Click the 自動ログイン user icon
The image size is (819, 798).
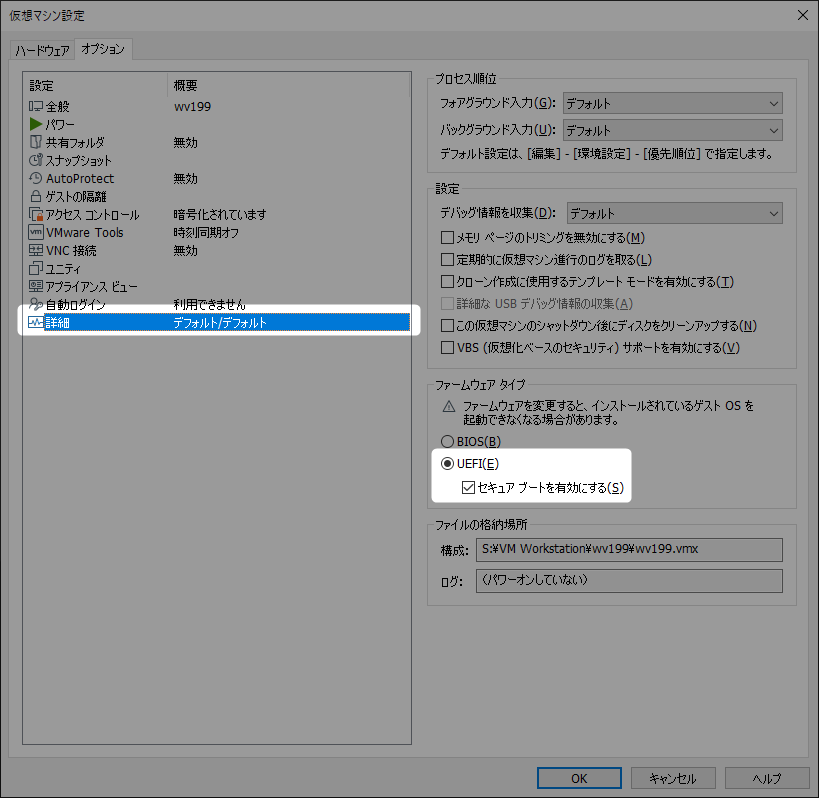(36, 304)
